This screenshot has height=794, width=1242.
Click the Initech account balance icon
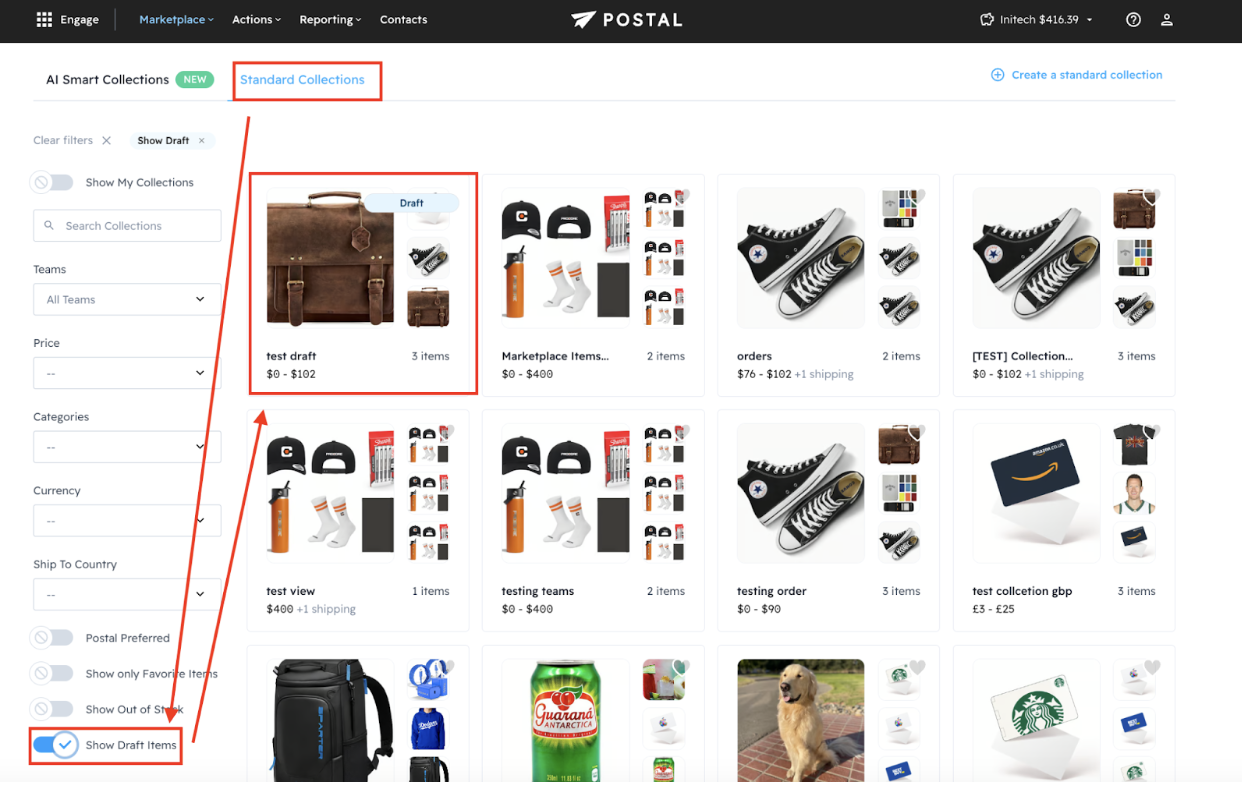click(987, 20)
